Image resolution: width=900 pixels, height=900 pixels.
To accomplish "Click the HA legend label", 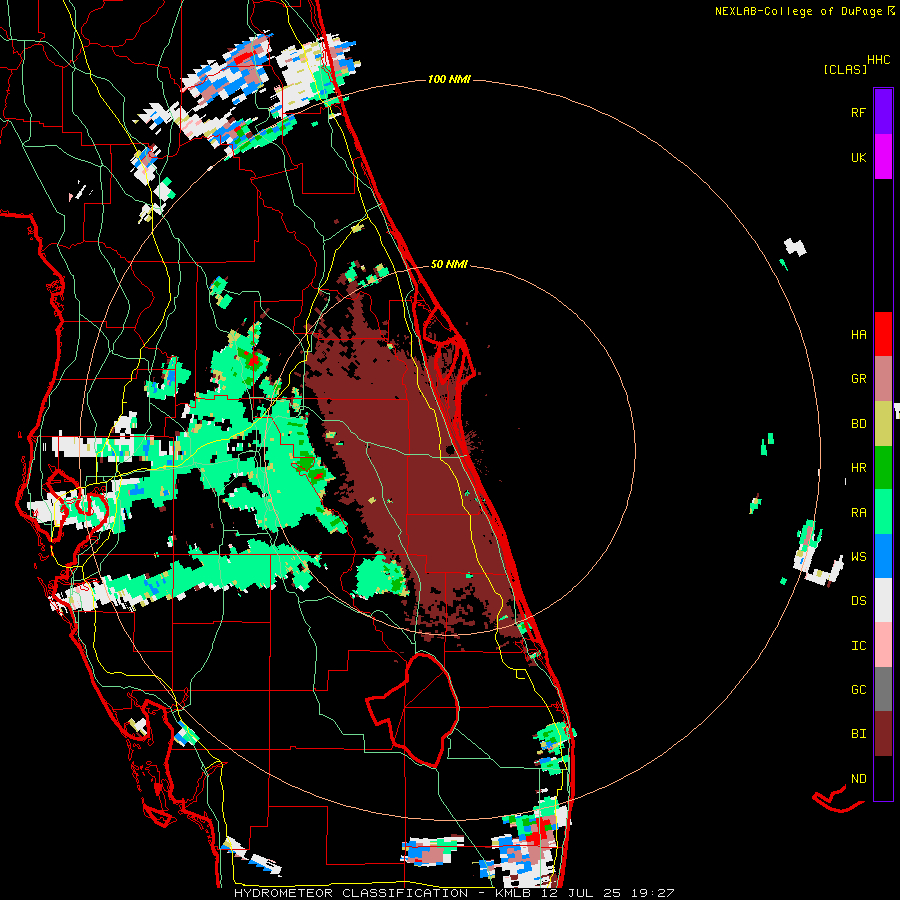I will point(858,334).
